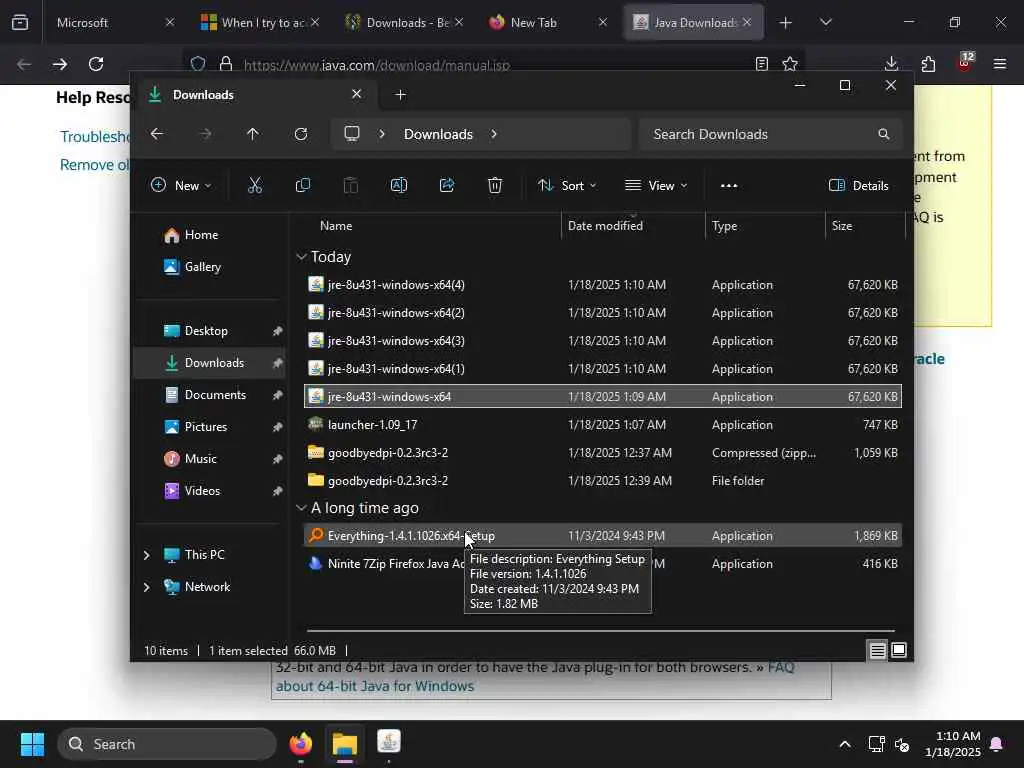This screenshot has height=768, width=1024.
Task: Select file jre-8u431-windows-x64(1)
Action: click(x=603, y=368)
